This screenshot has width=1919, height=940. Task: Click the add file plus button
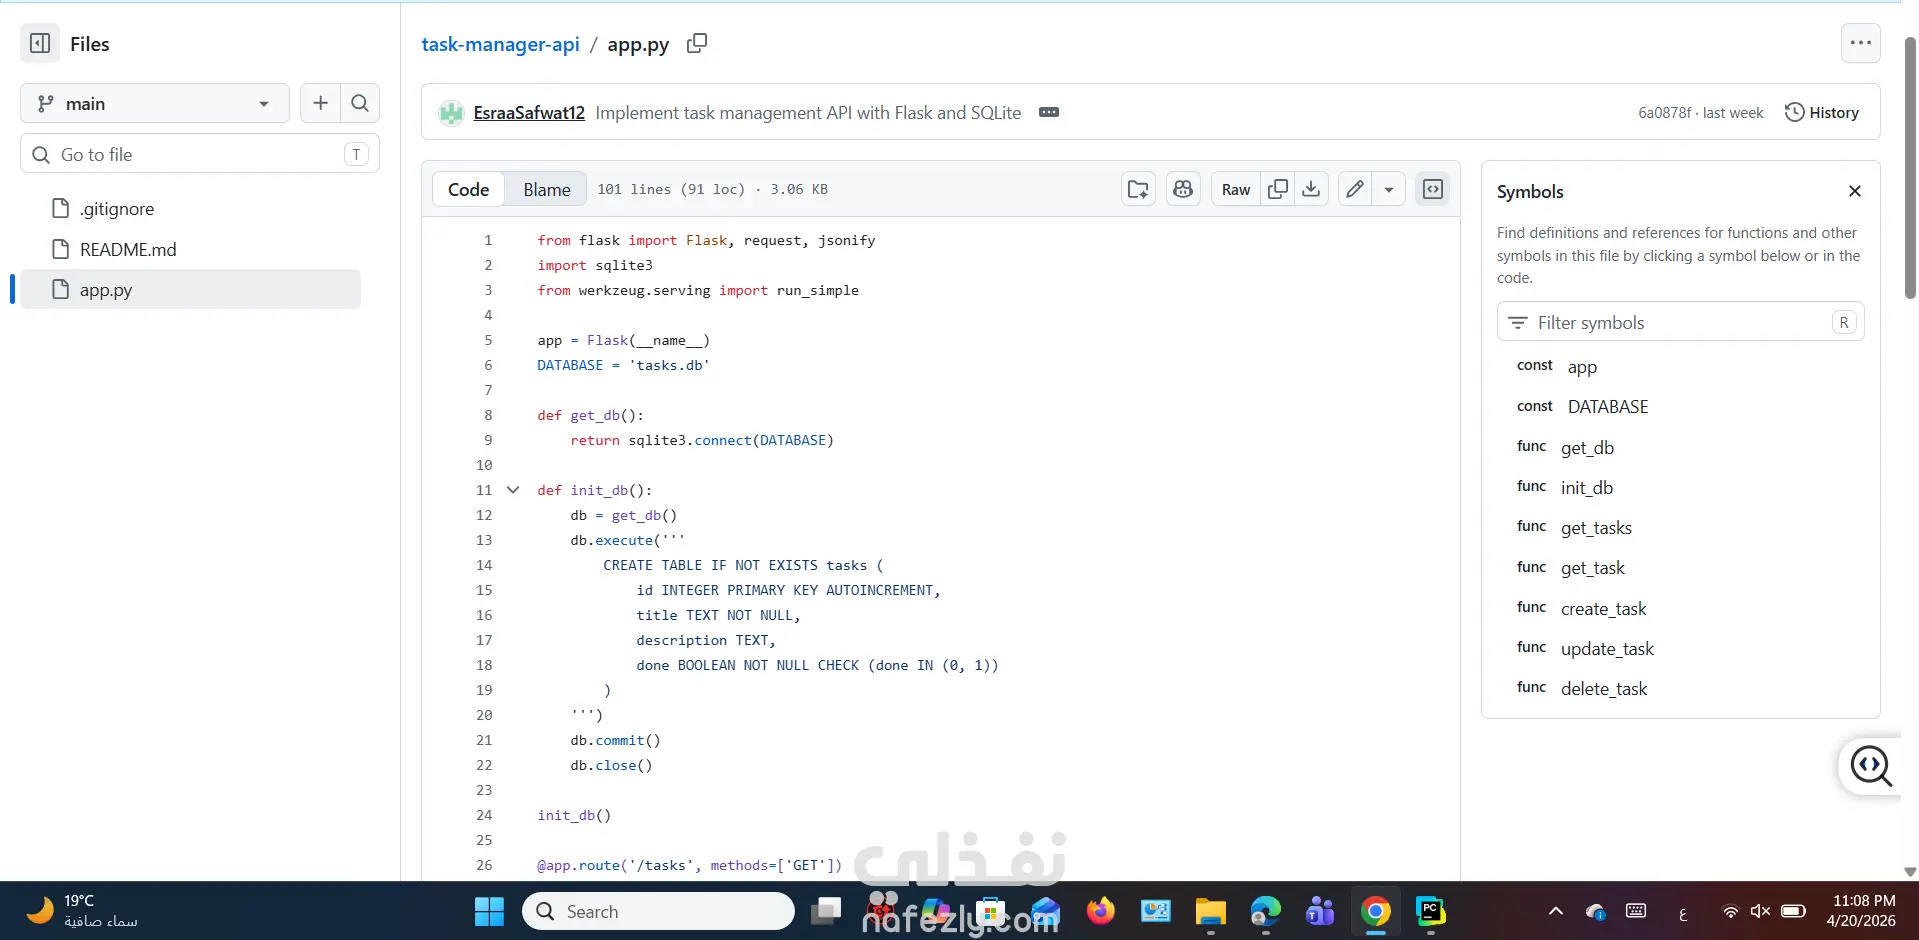(320, 103)
